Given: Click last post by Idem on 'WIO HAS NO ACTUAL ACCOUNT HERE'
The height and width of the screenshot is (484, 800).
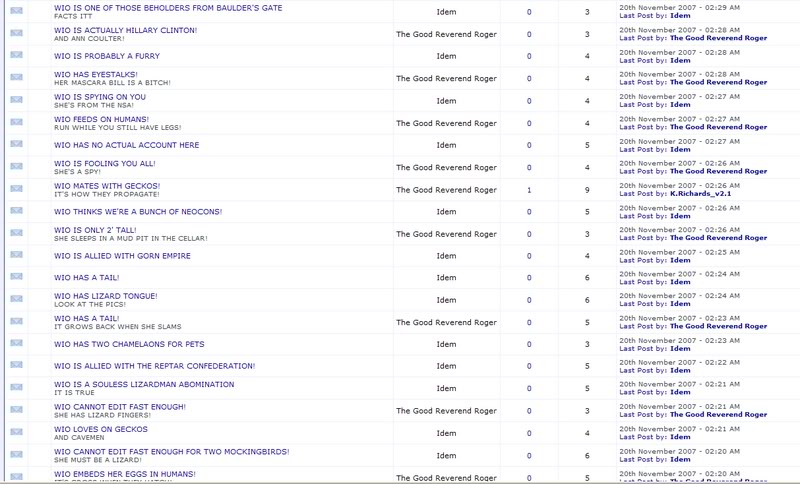Looking at the screenshot, I should click(x=680, y=149).
